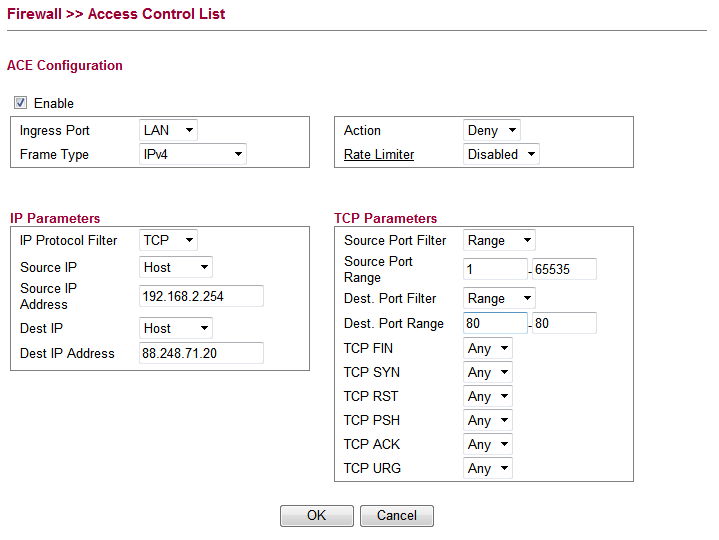Click the Cancel button
The image size is (719, 540).
point(397,515)
